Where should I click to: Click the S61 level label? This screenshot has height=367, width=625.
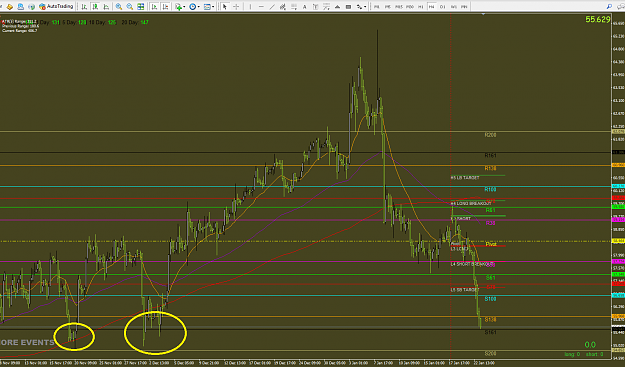(491, 277)
